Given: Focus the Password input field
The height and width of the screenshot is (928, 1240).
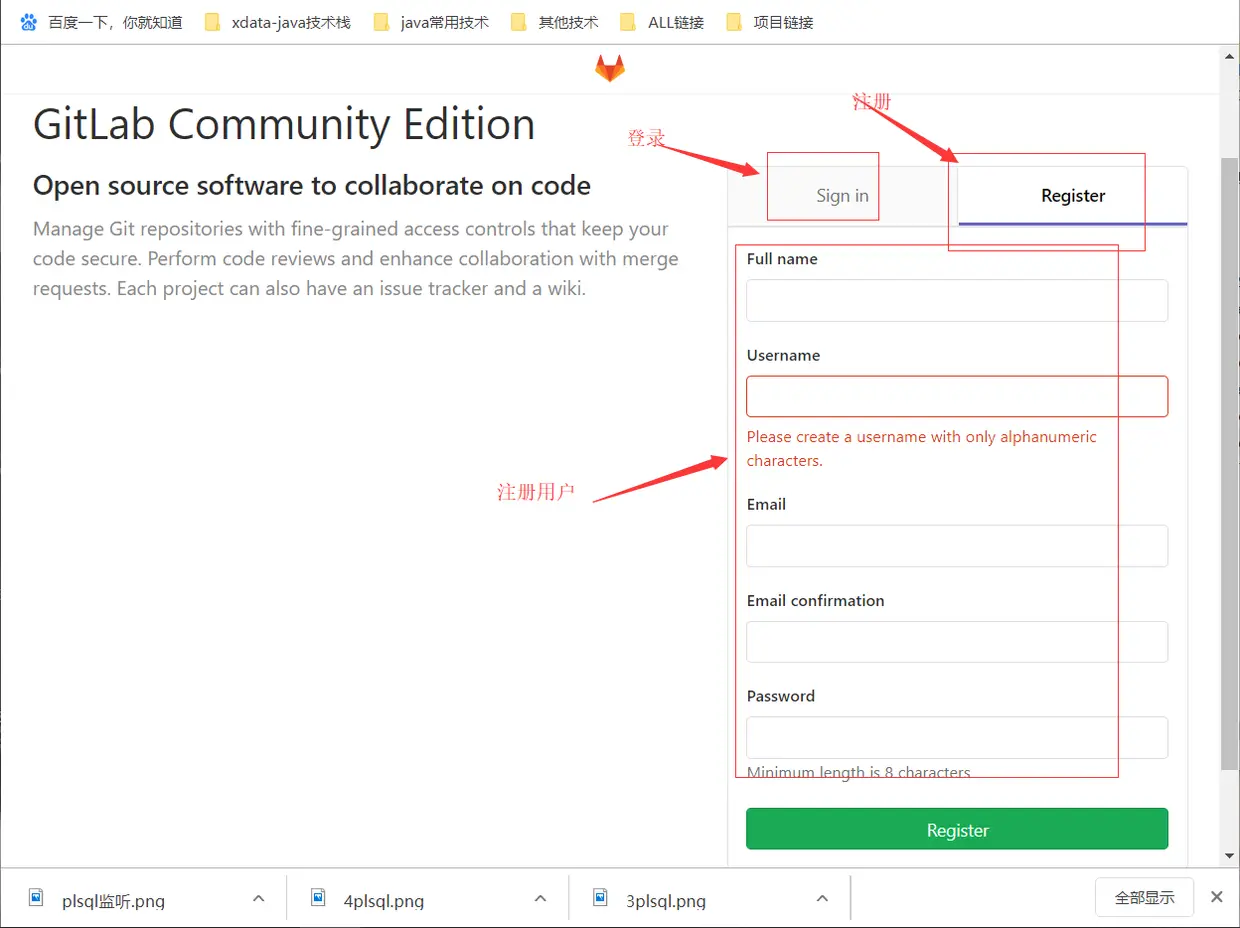Looking at the screenshot, I should [957, 737].
